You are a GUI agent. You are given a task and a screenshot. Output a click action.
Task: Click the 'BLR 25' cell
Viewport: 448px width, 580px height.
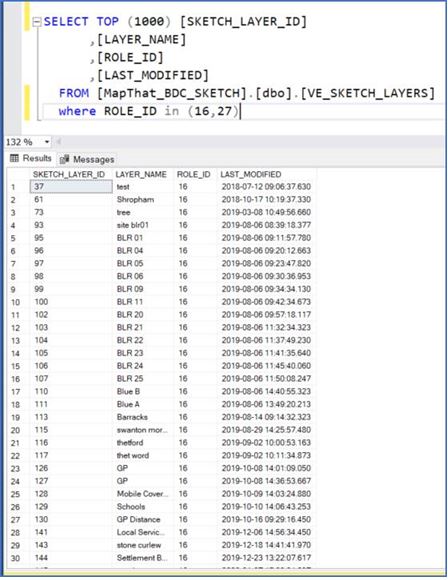click(143, 379)
